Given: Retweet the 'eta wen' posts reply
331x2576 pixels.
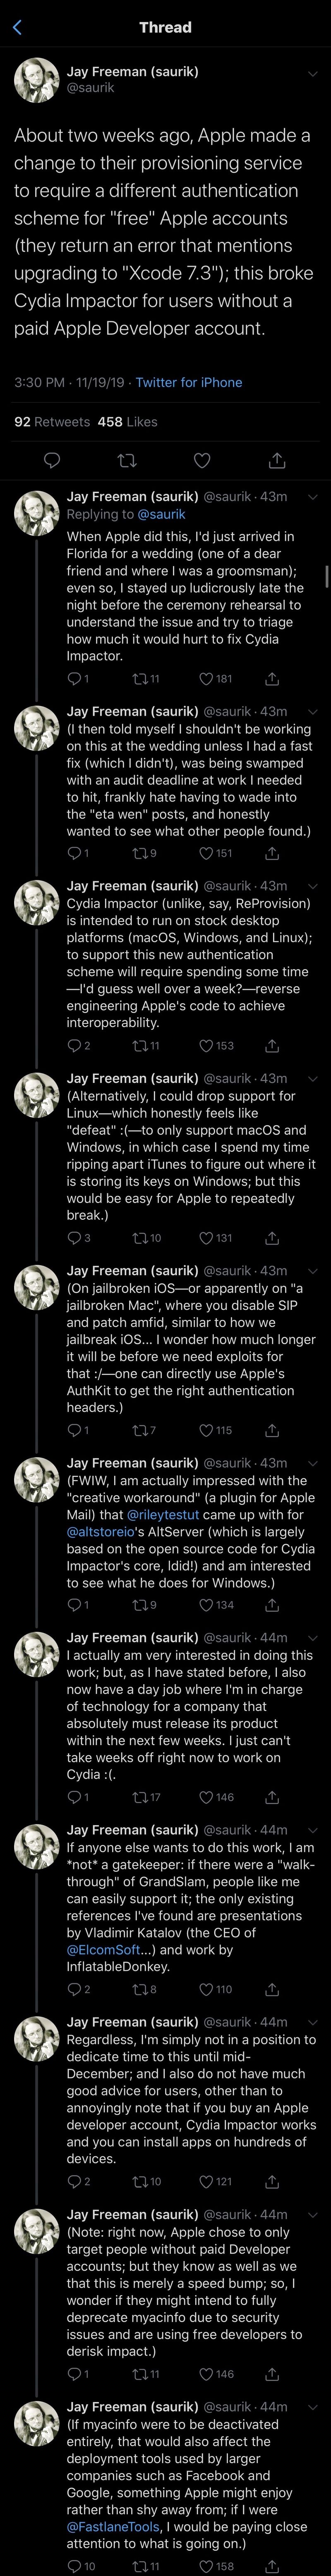Looking at the screenshot, I should (139, 853).
